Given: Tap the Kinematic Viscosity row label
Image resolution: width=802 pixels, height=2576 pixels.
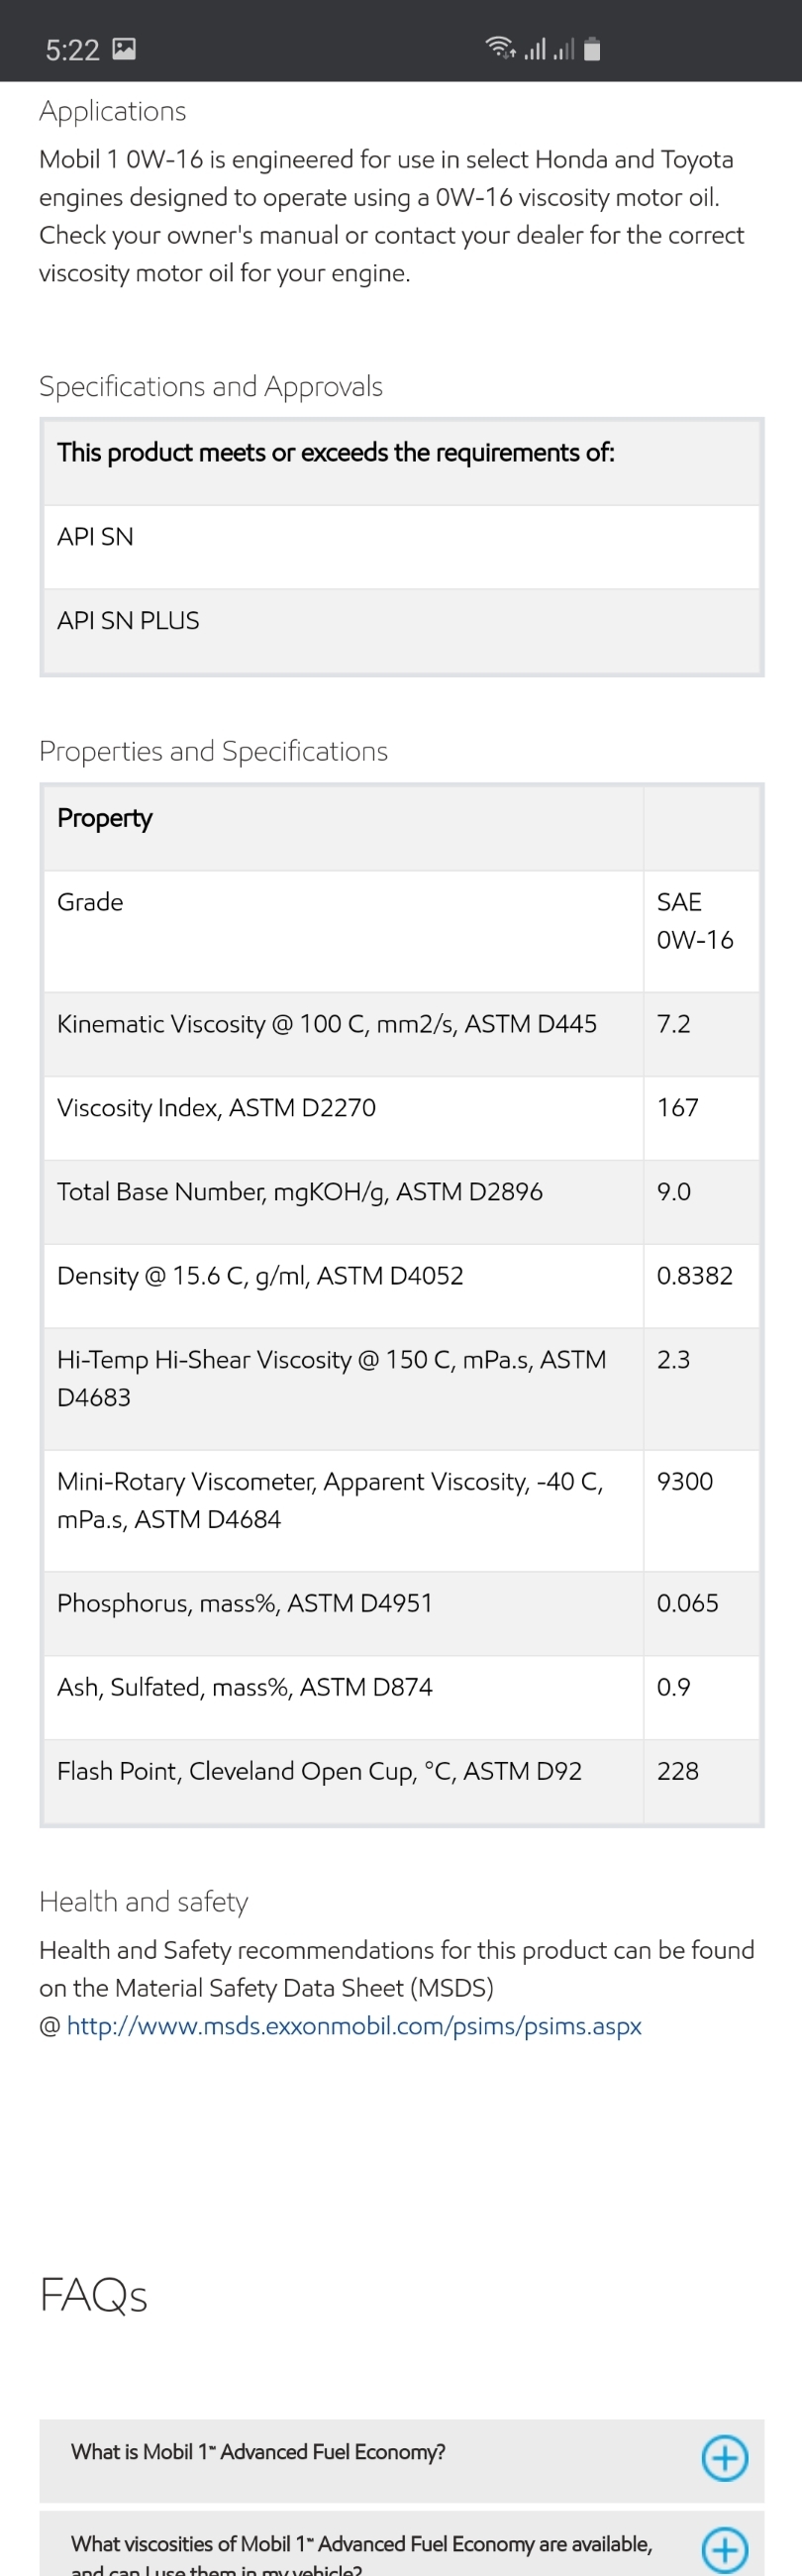Looking at the screenshot, I should [x=326, y=1024].
